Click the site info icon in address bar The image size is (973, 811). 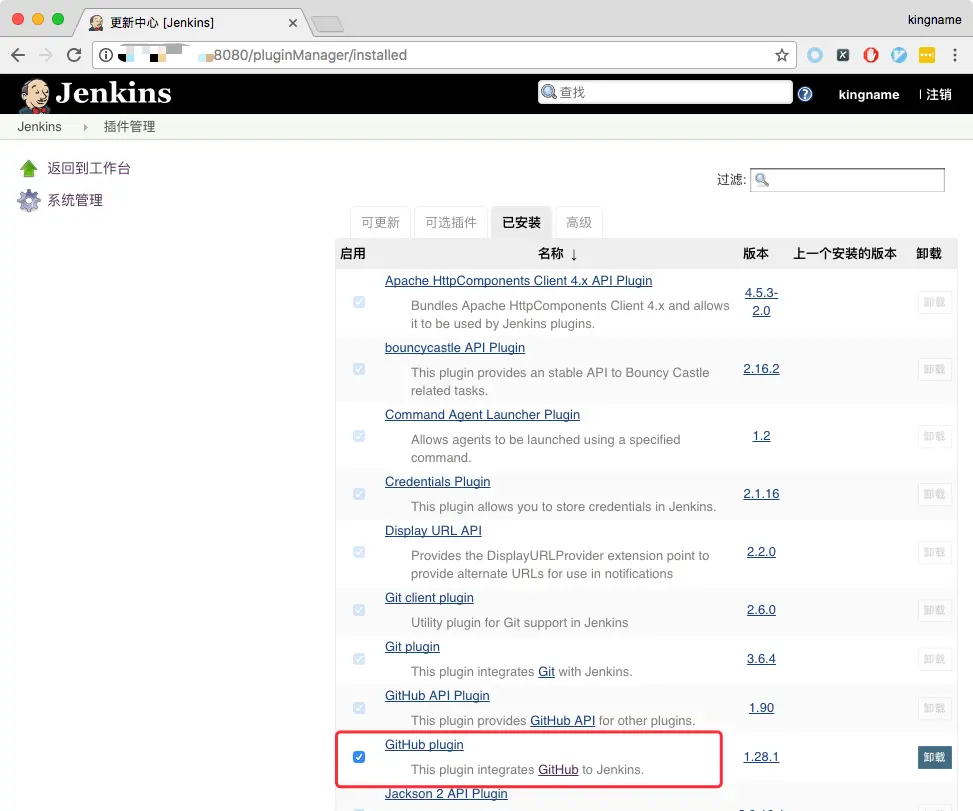(x=106, y=55)
